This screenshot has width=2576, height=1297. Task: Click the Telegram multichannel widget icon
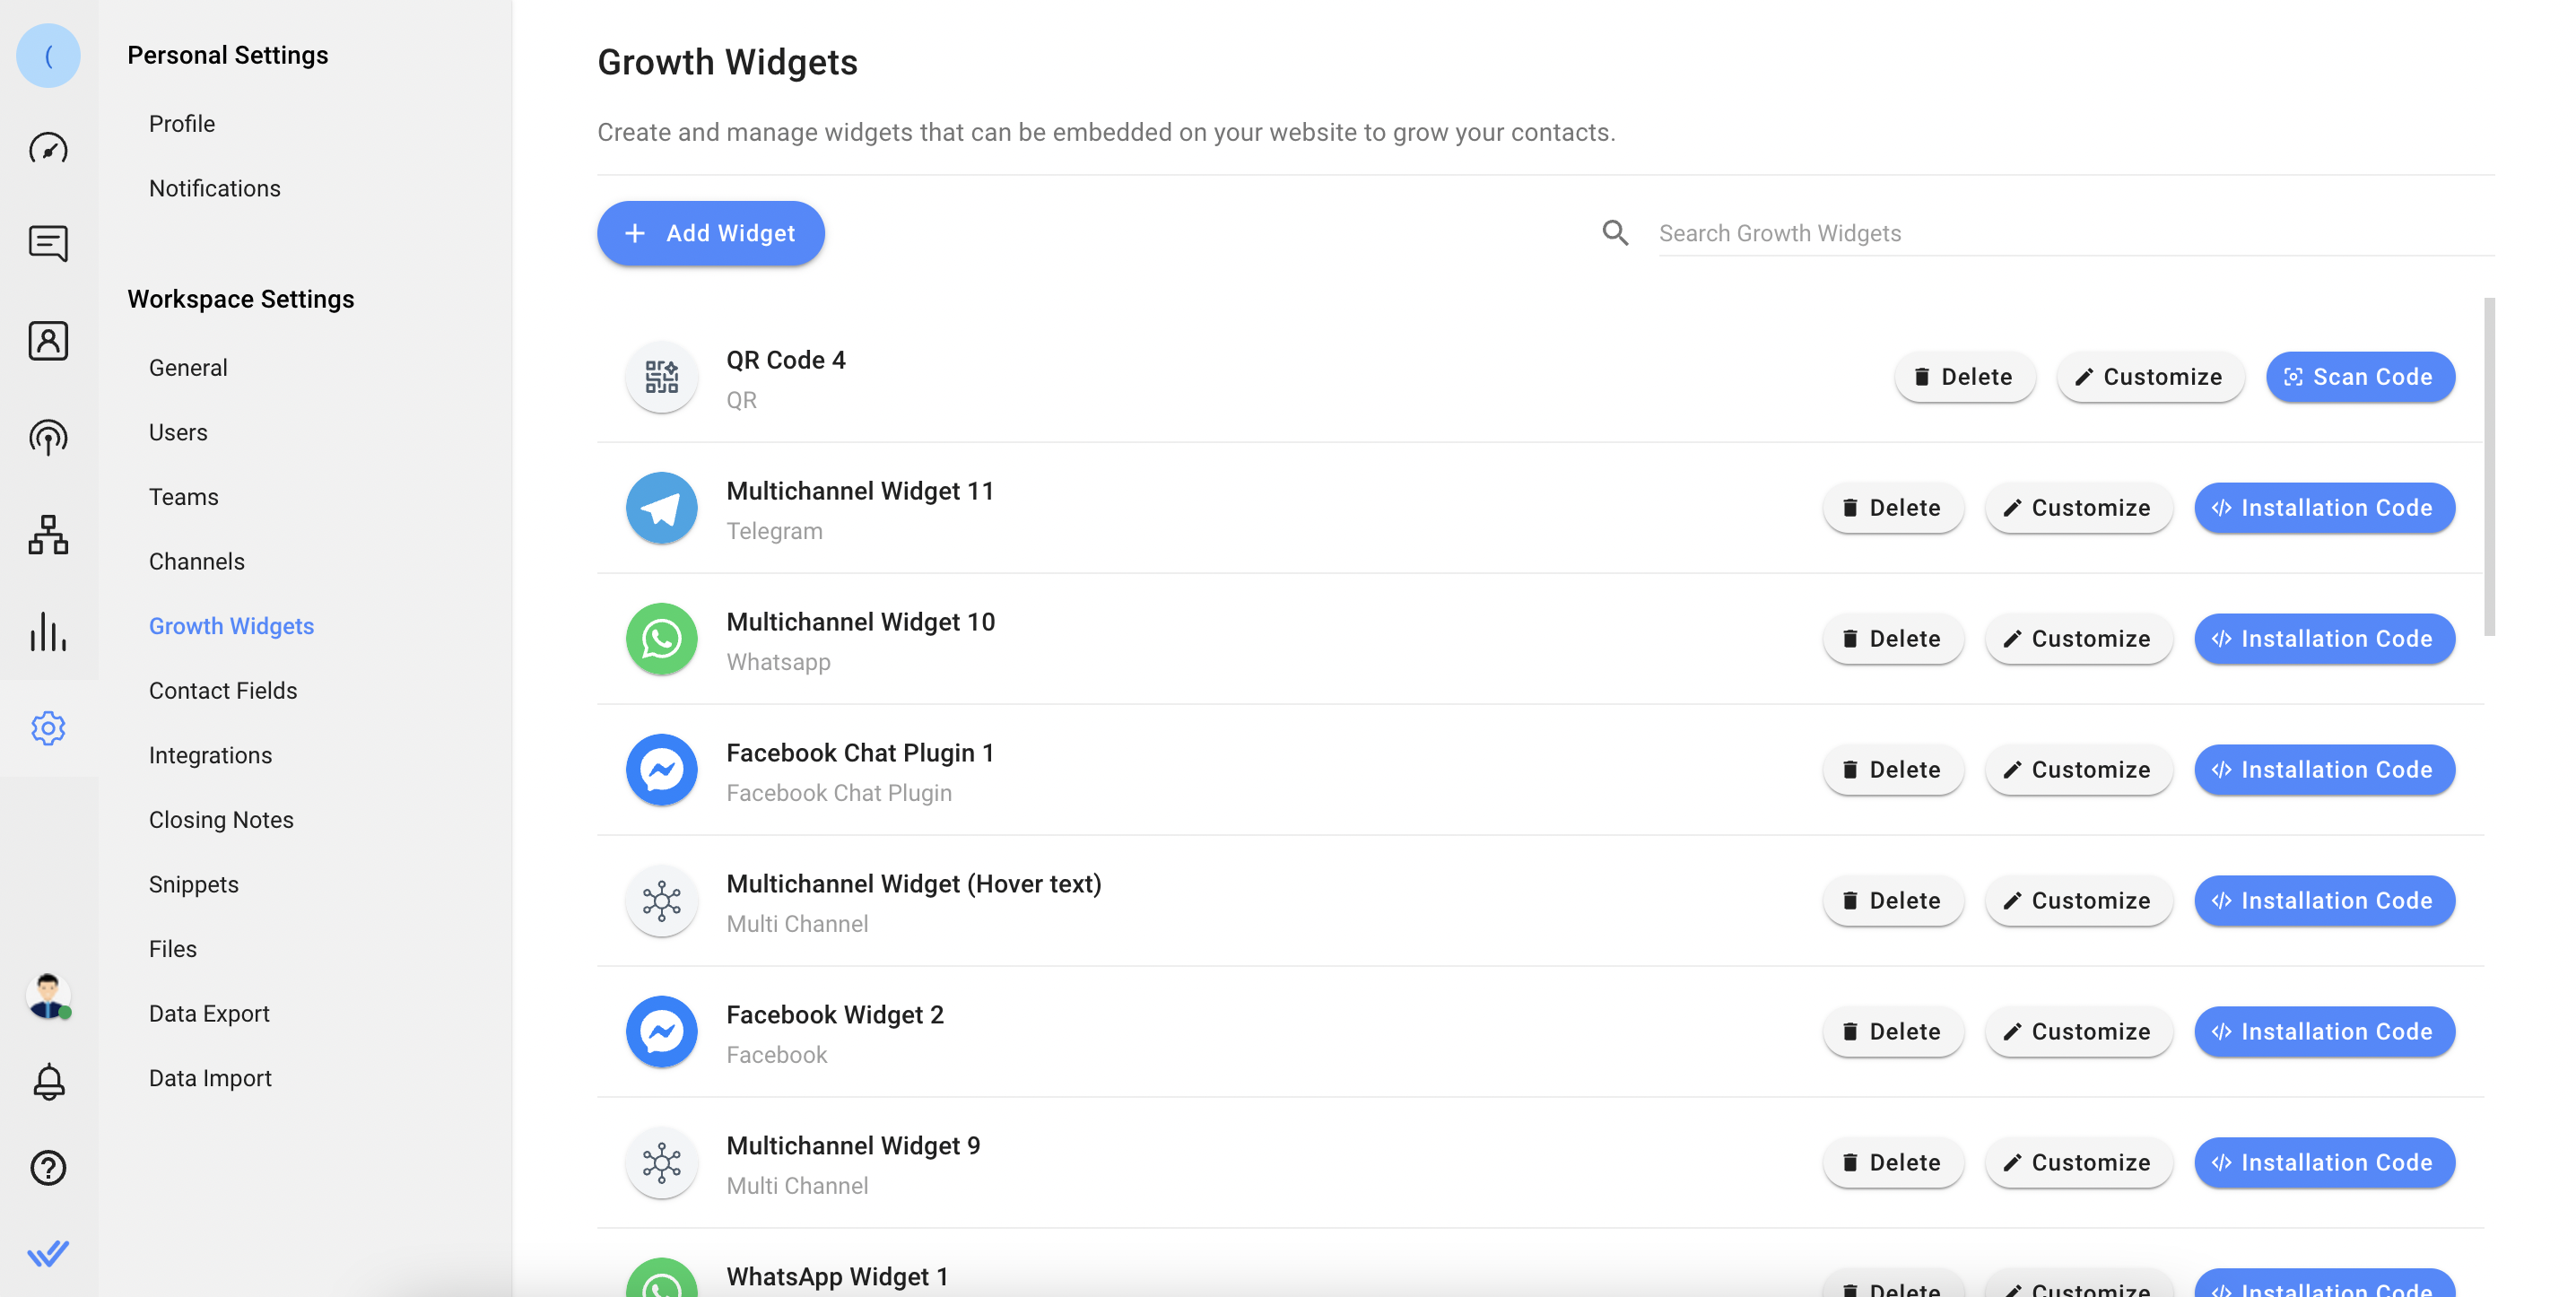[661, 506]
